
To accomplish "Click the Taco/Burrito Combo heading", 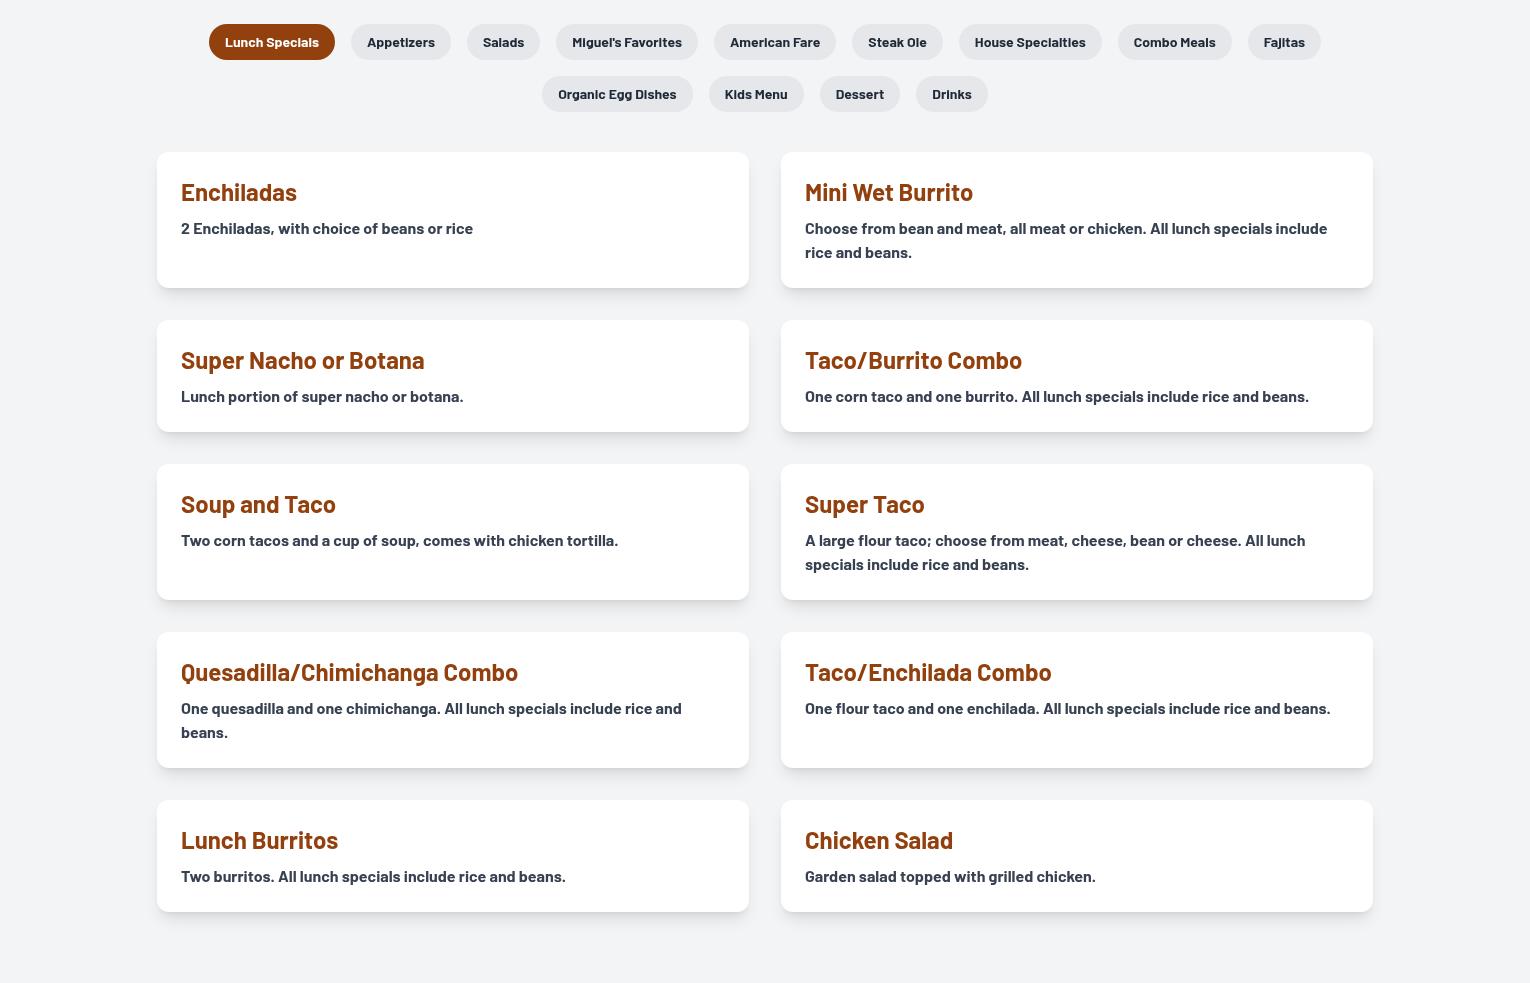I will click(x=913, y=360).
